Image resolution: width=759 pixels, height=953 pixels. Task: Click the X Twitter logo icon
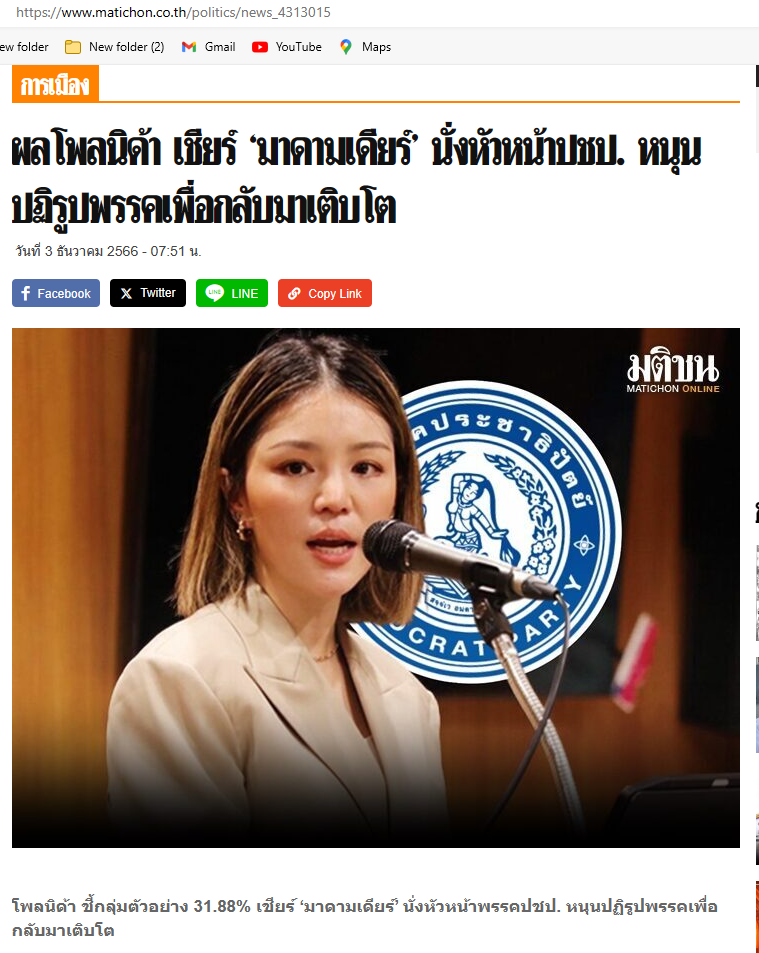tap(126, 294)
